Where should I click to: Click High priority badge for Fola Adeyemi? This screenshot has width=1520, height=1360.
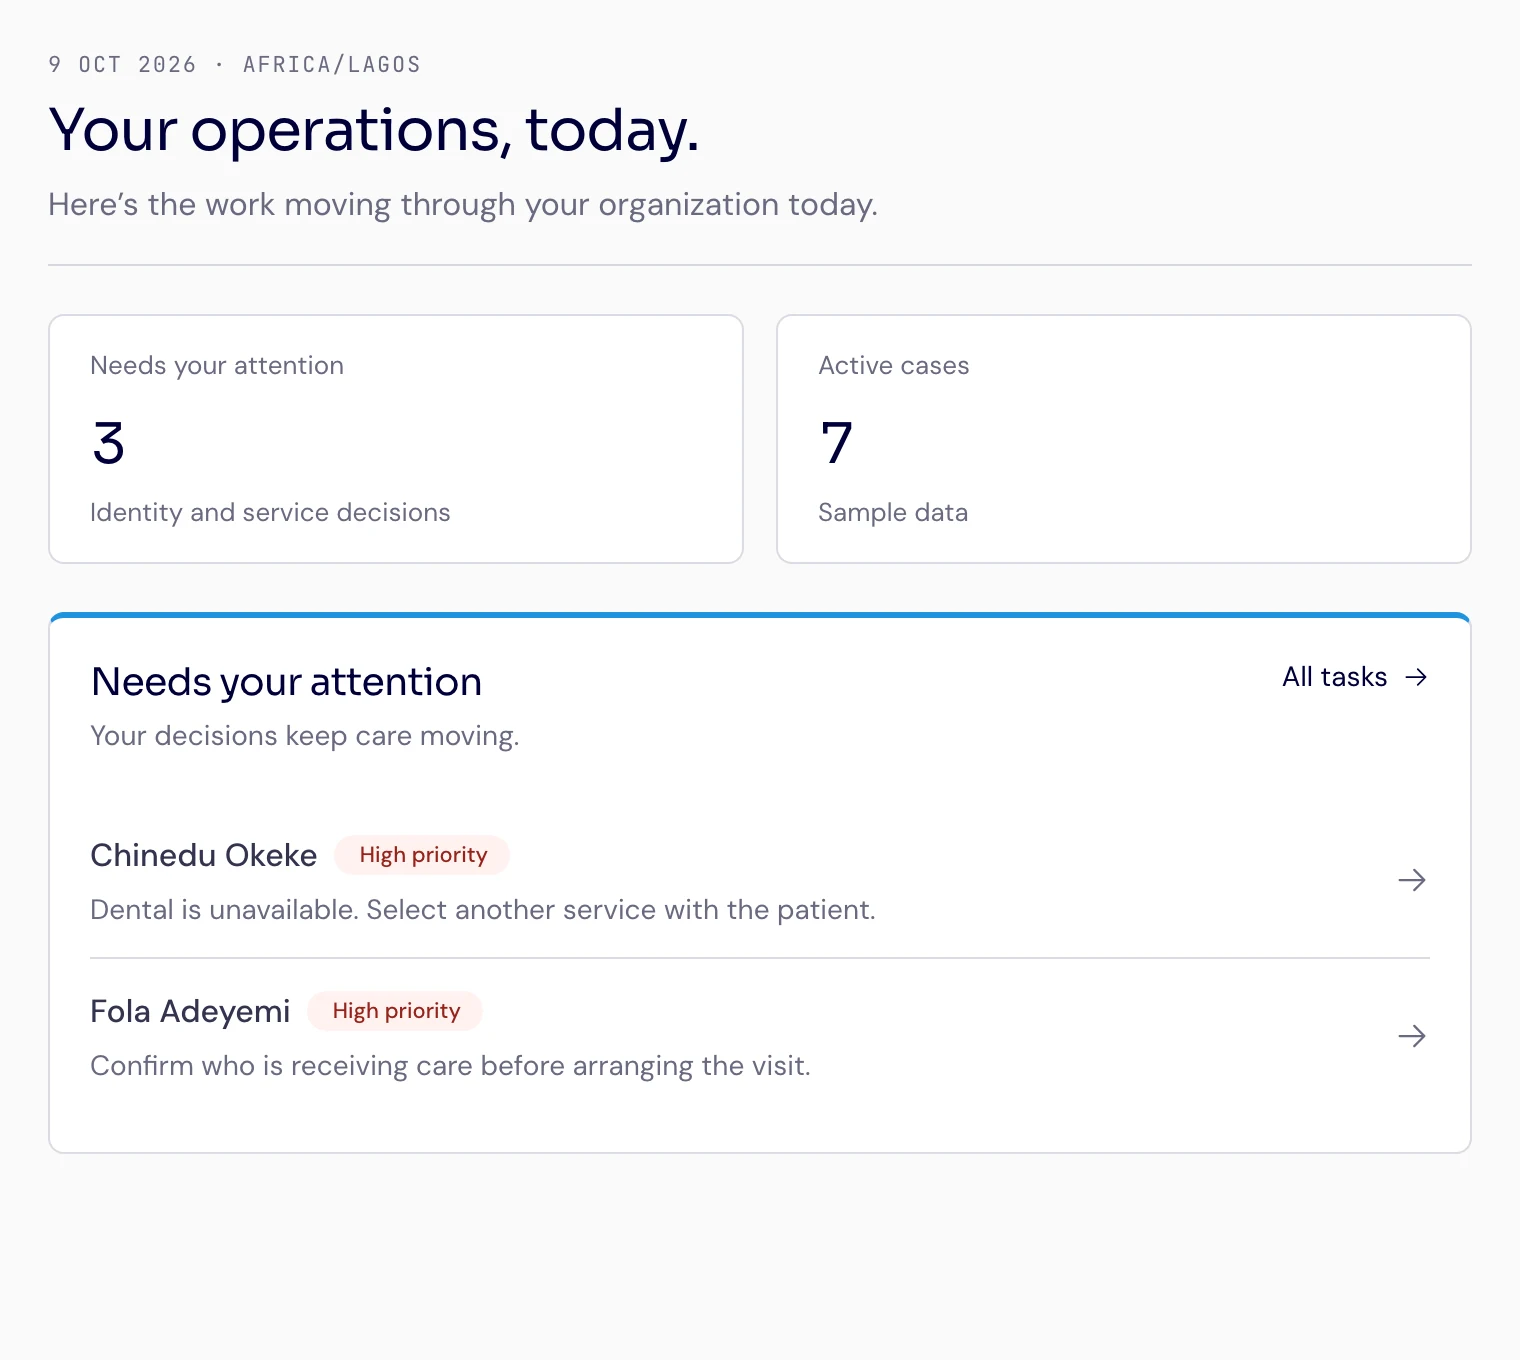coord(395,1011)
